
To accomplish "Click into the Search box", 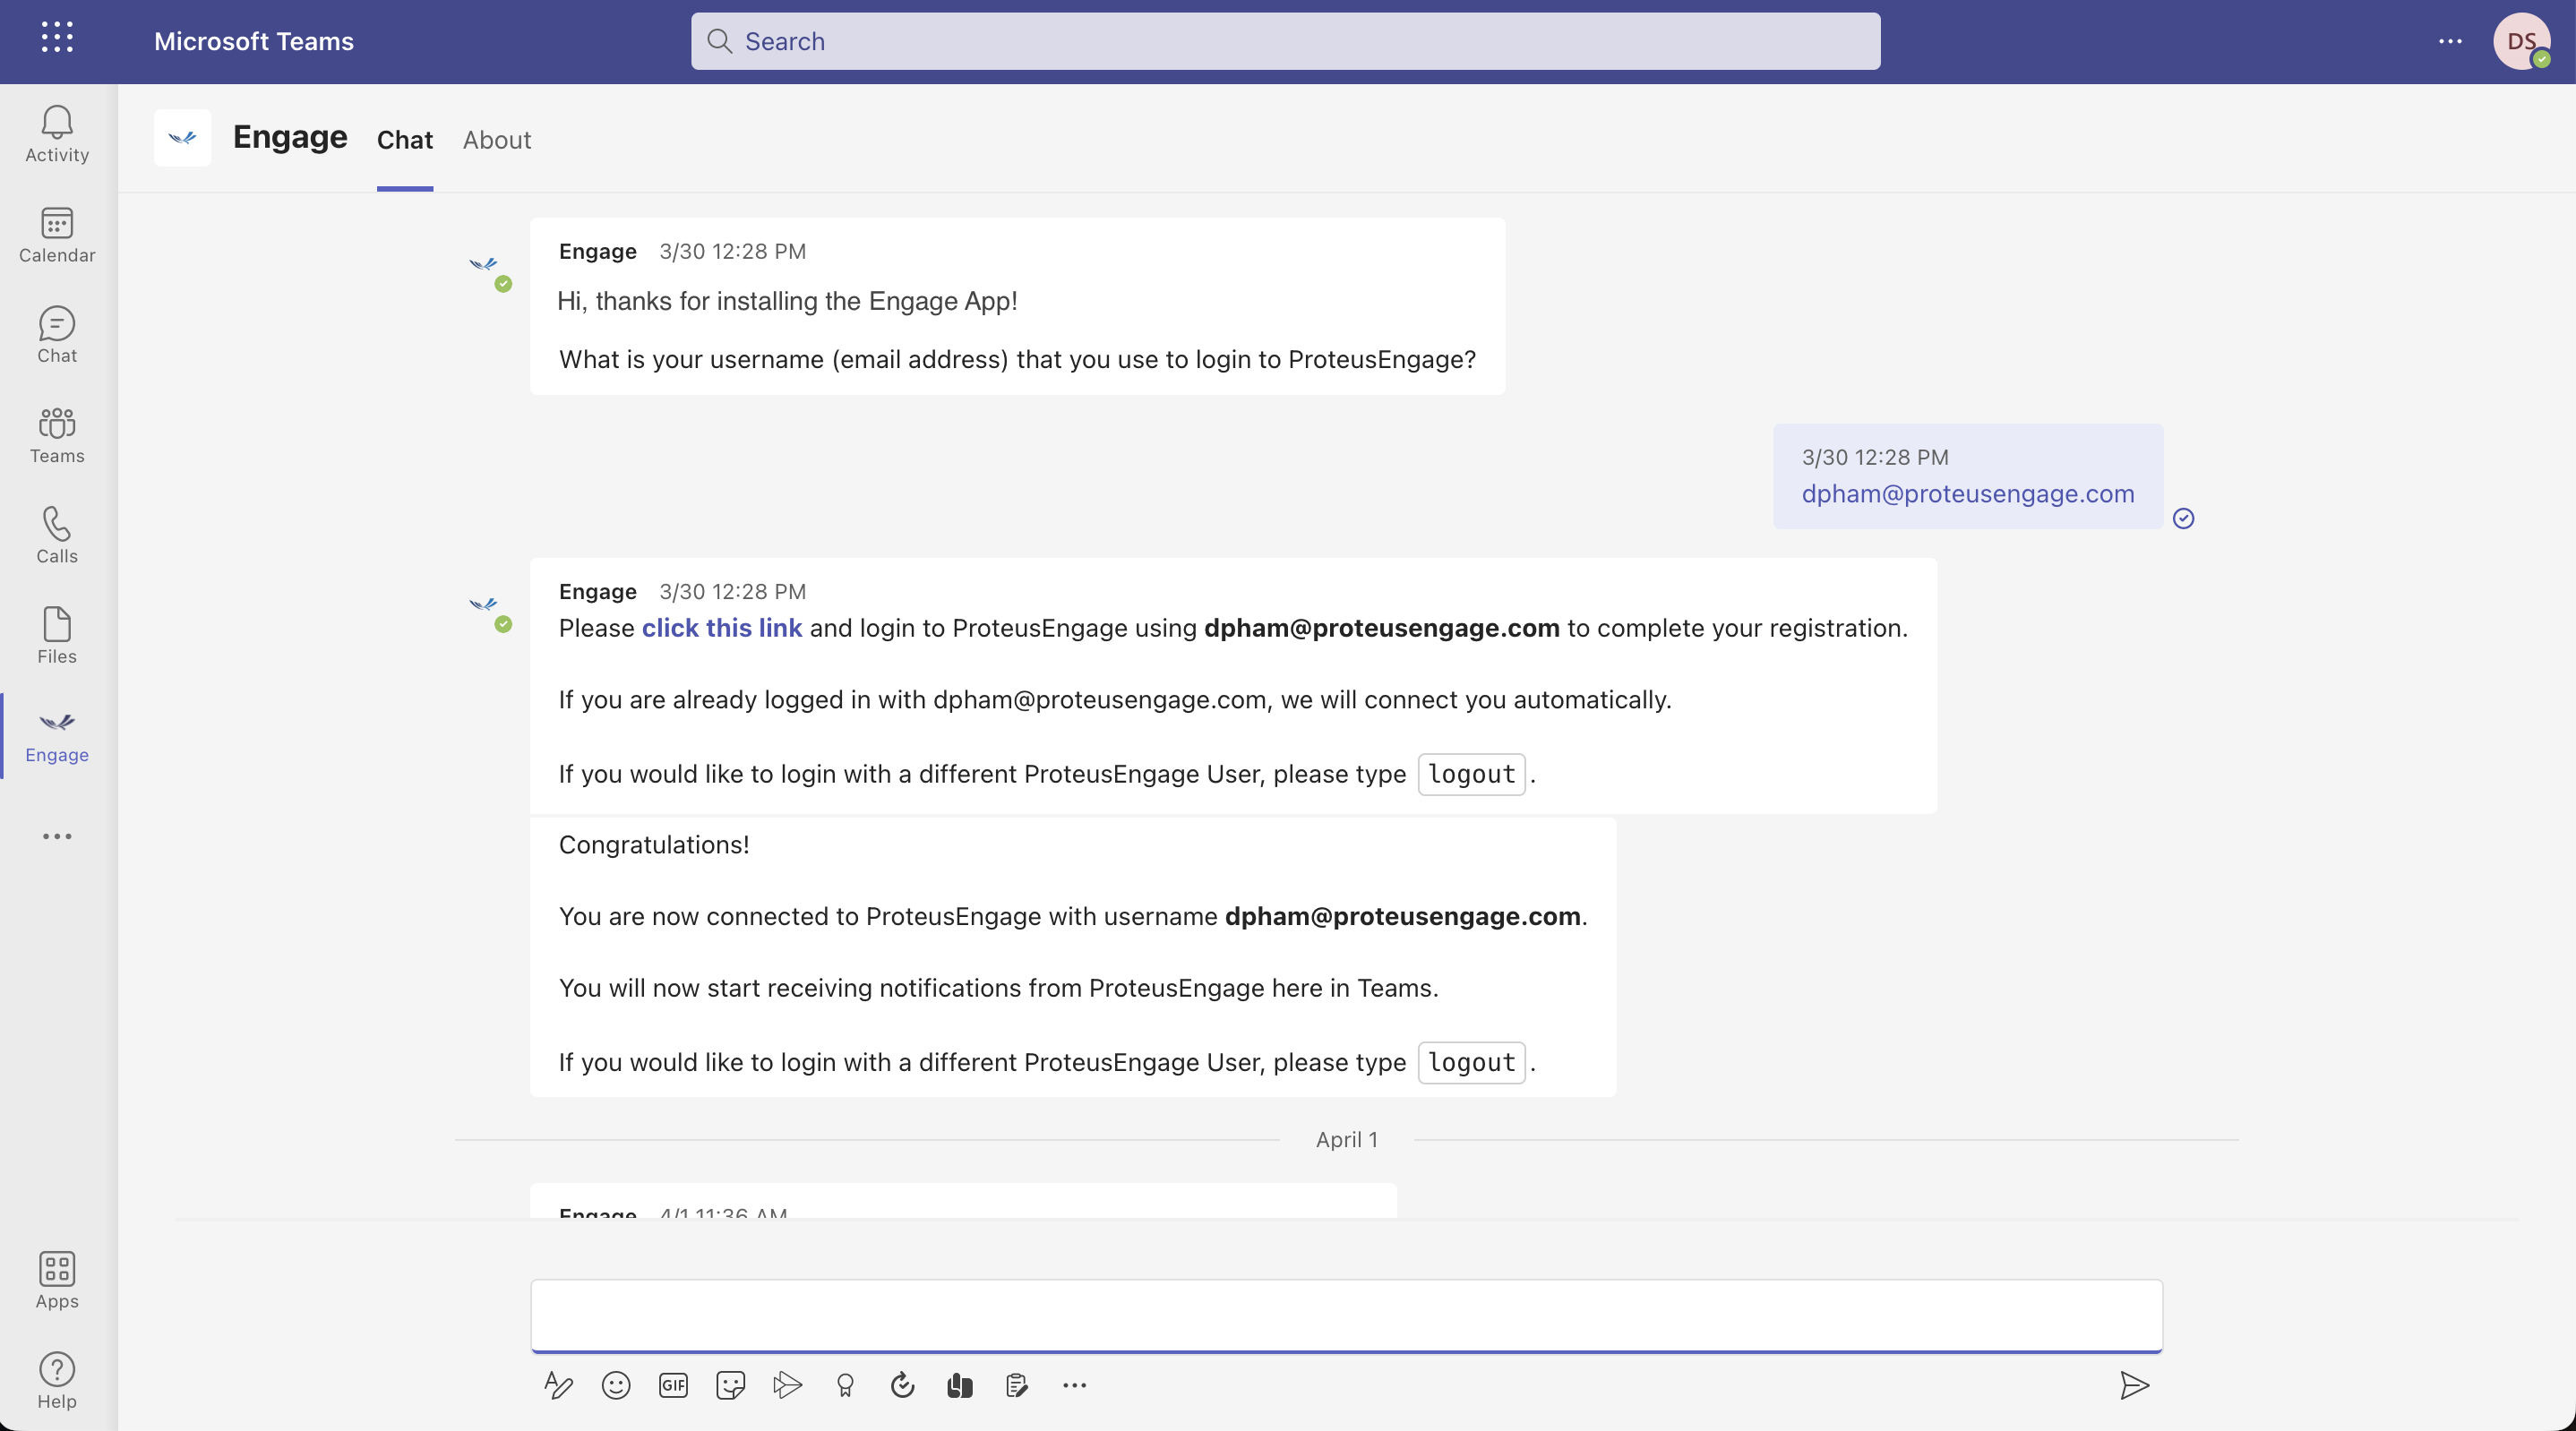I will pos(1285,41).
